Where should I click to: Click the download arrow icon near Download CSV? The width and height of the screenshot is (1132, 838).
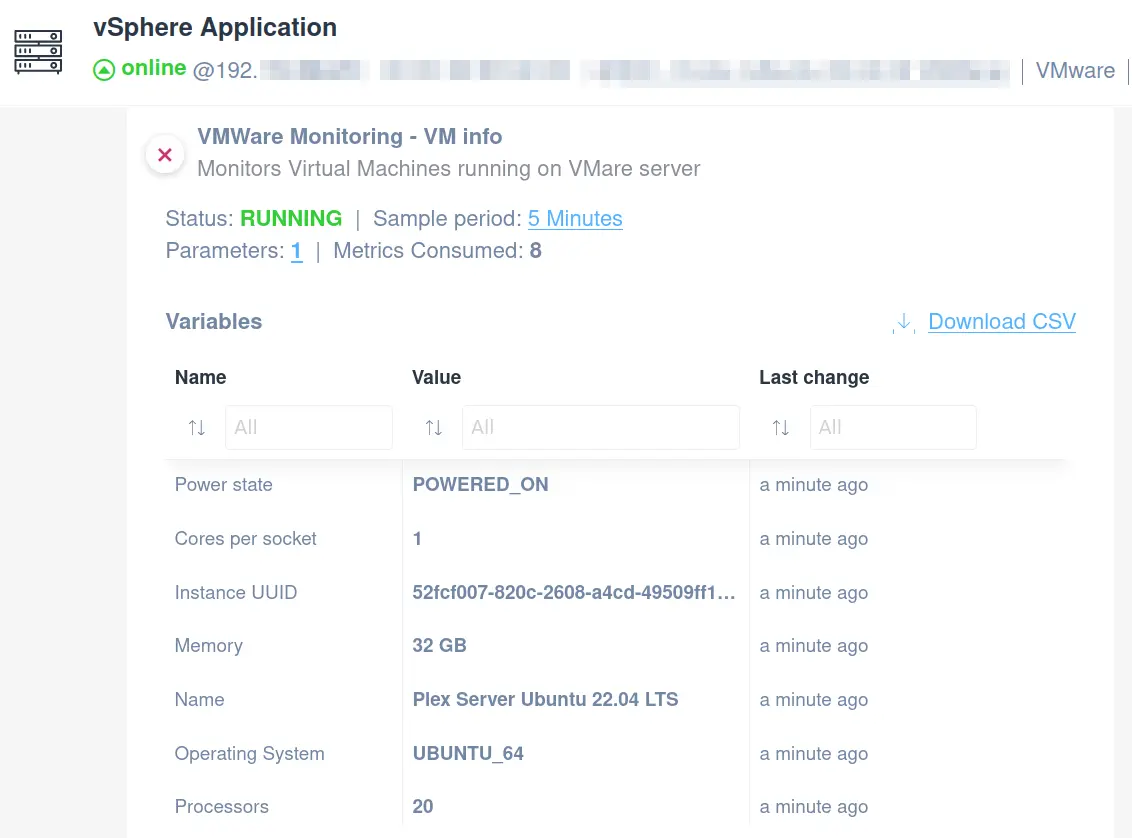[903, 322]
